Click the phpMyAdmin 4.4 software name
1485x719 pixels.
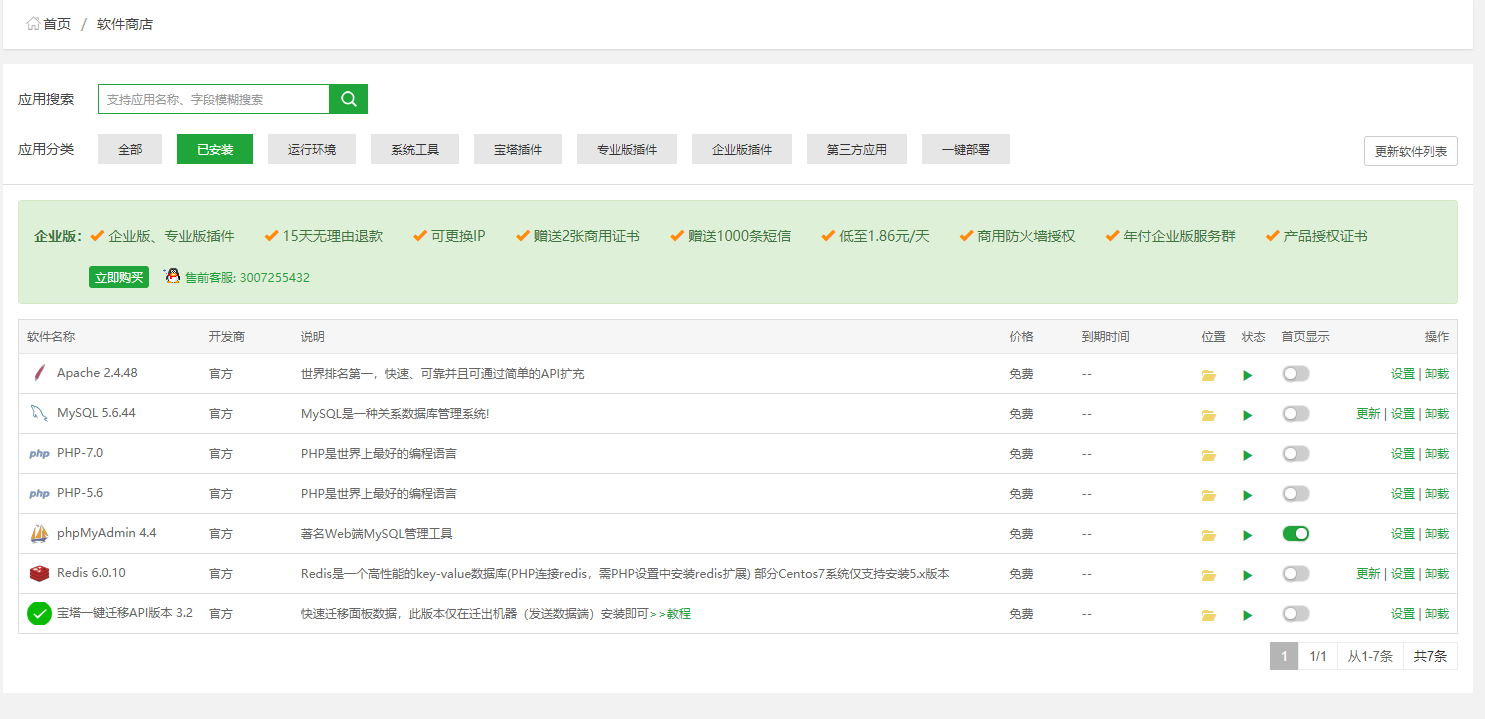tap(107, 533)
